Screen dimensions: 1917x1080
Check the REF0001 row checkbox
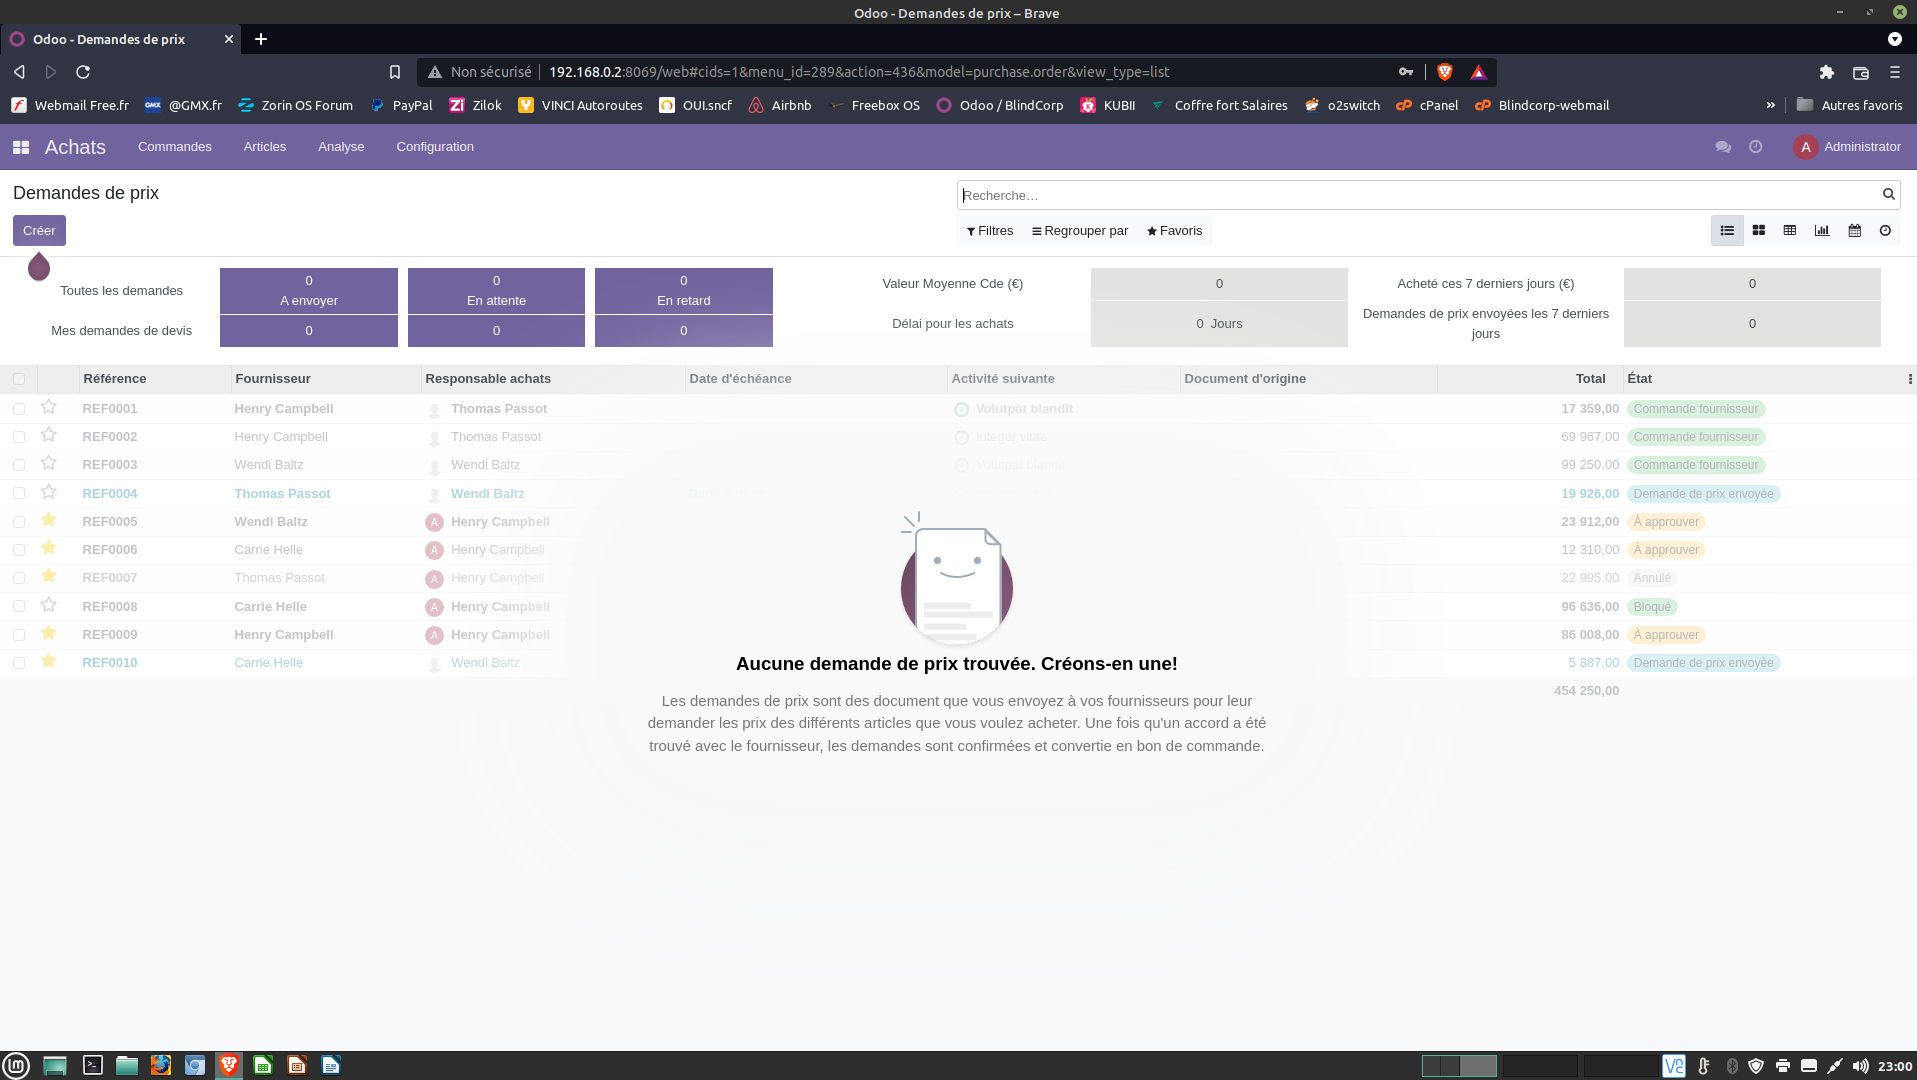[x=19, y=409]
